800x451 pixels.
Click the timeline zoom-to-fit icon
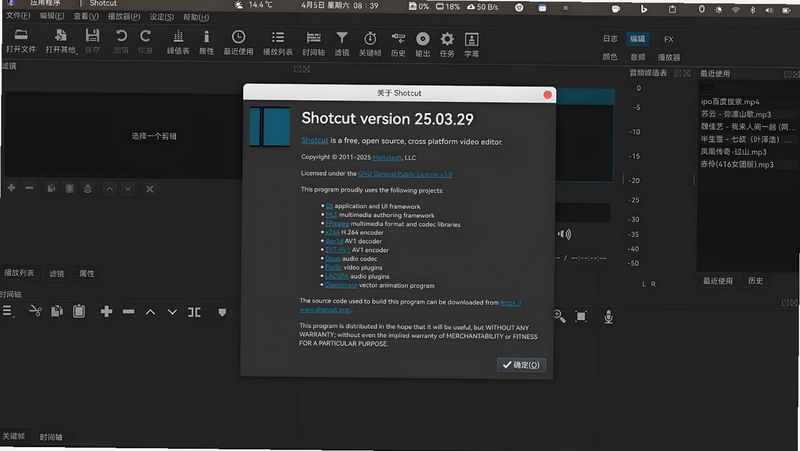(581, 317)
